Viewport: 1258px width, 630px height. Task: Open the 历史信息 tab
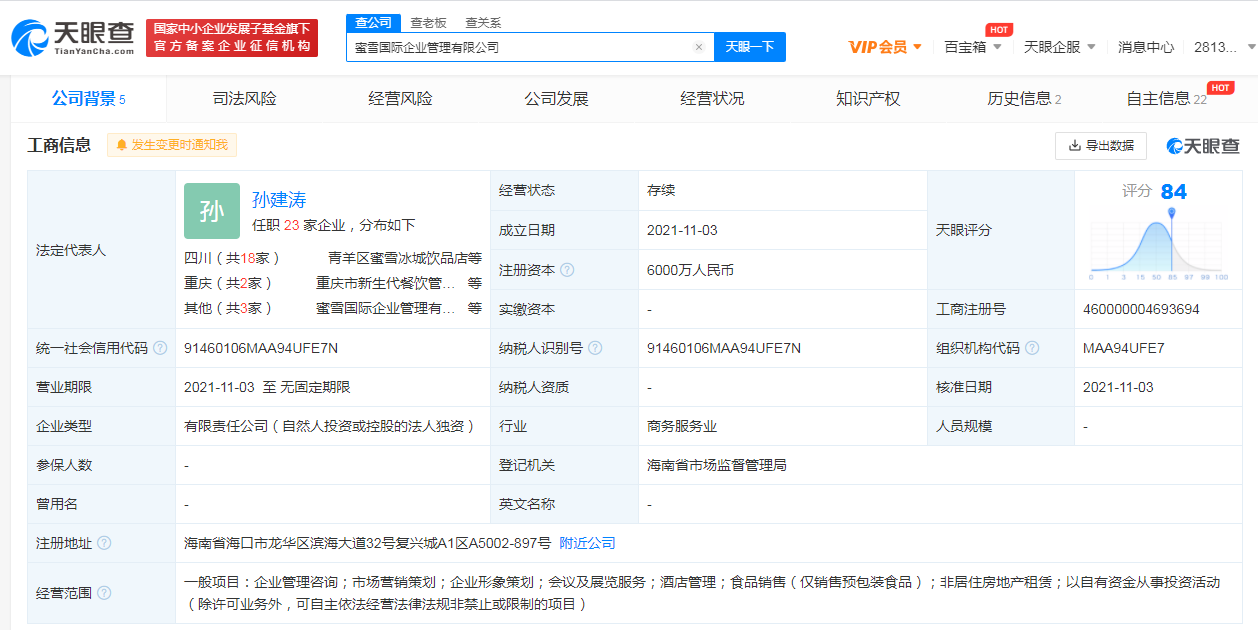(1024, 99)
